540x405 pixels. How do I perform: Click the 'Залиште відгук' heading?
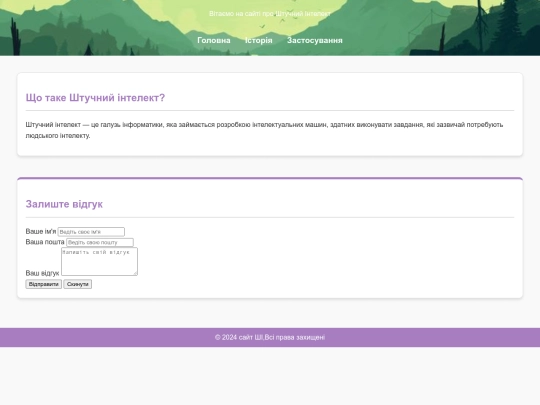coord(64,204)
